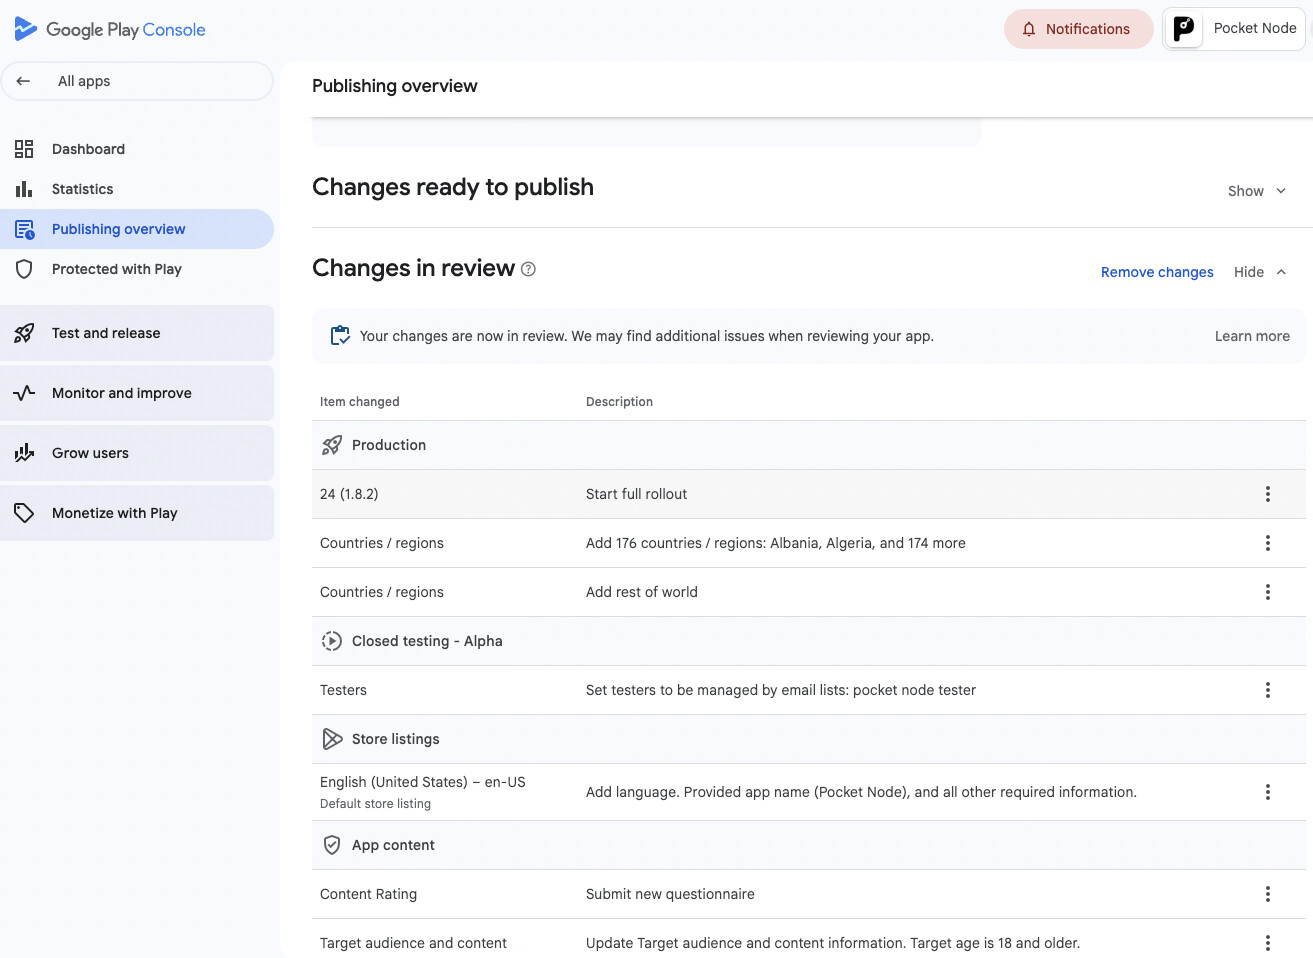Go back to All apps
Viewport: 1313px width, 958px height.
coord(137,81)
